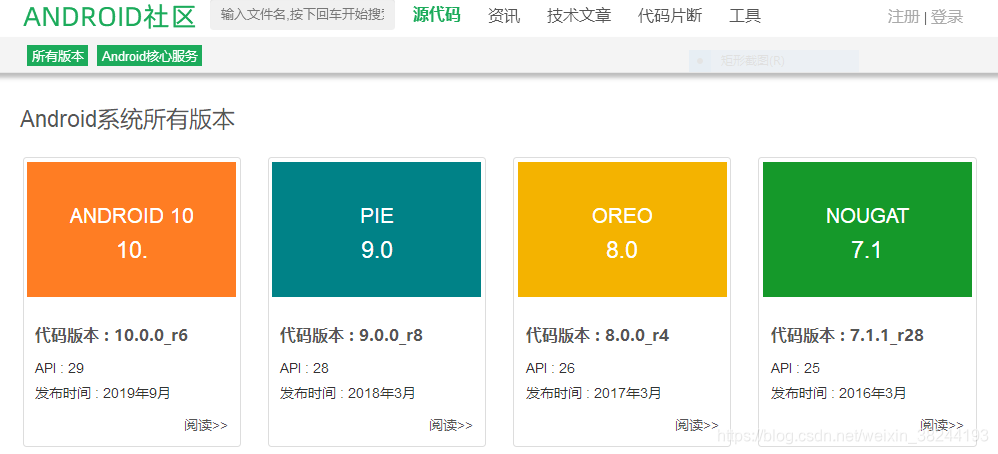Image resolution: width=998 pixels, height=454 pixels.
Task: Select text 代码版本：10.0.0_r6
Action: tap(111, 335)
